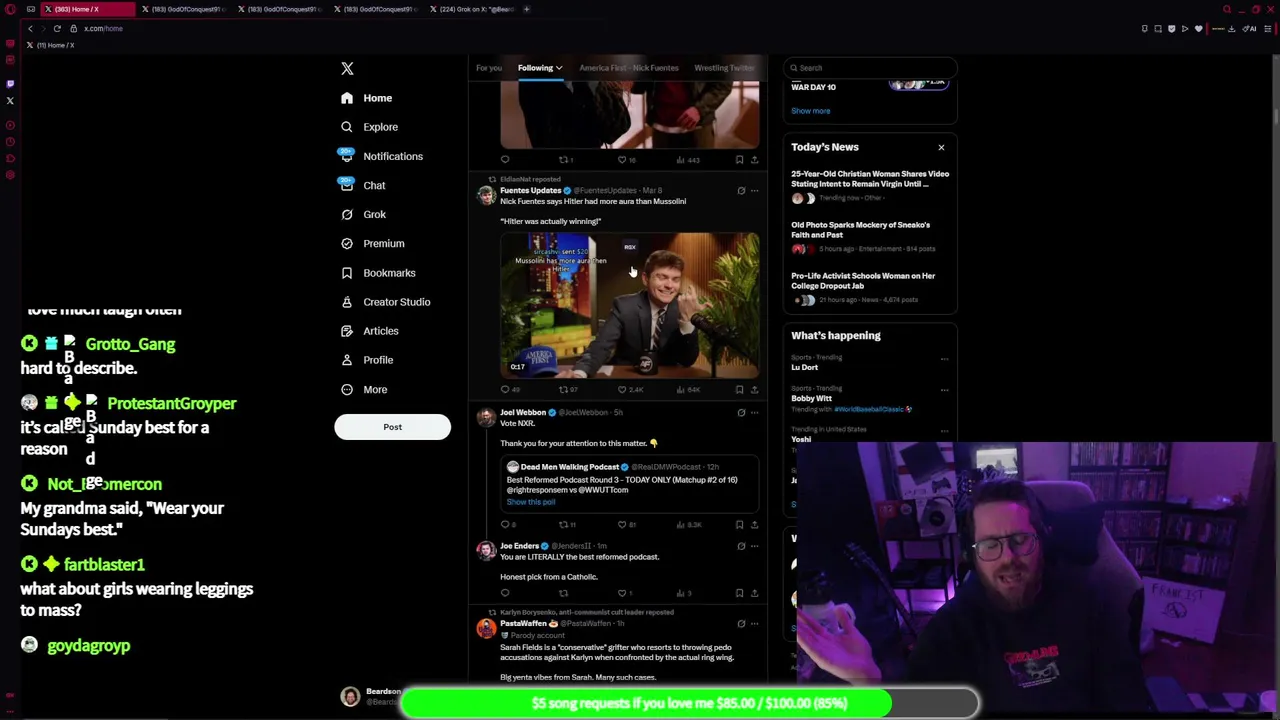The height and width of the screenshot is (720, 1280).
Task: Open Bookmarks in the sidebar
Action: tap(378, 272)
